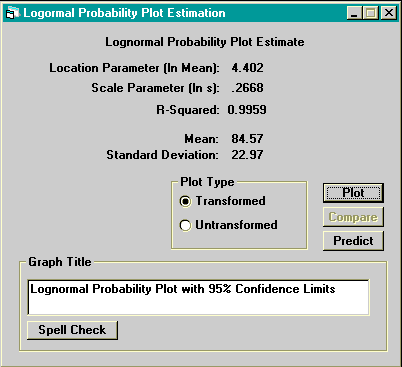The height and width of the screenshot is (367, 402).
Task: Click the Lognormal Probability Plot Estimate heading
Action: click(205, 42)
